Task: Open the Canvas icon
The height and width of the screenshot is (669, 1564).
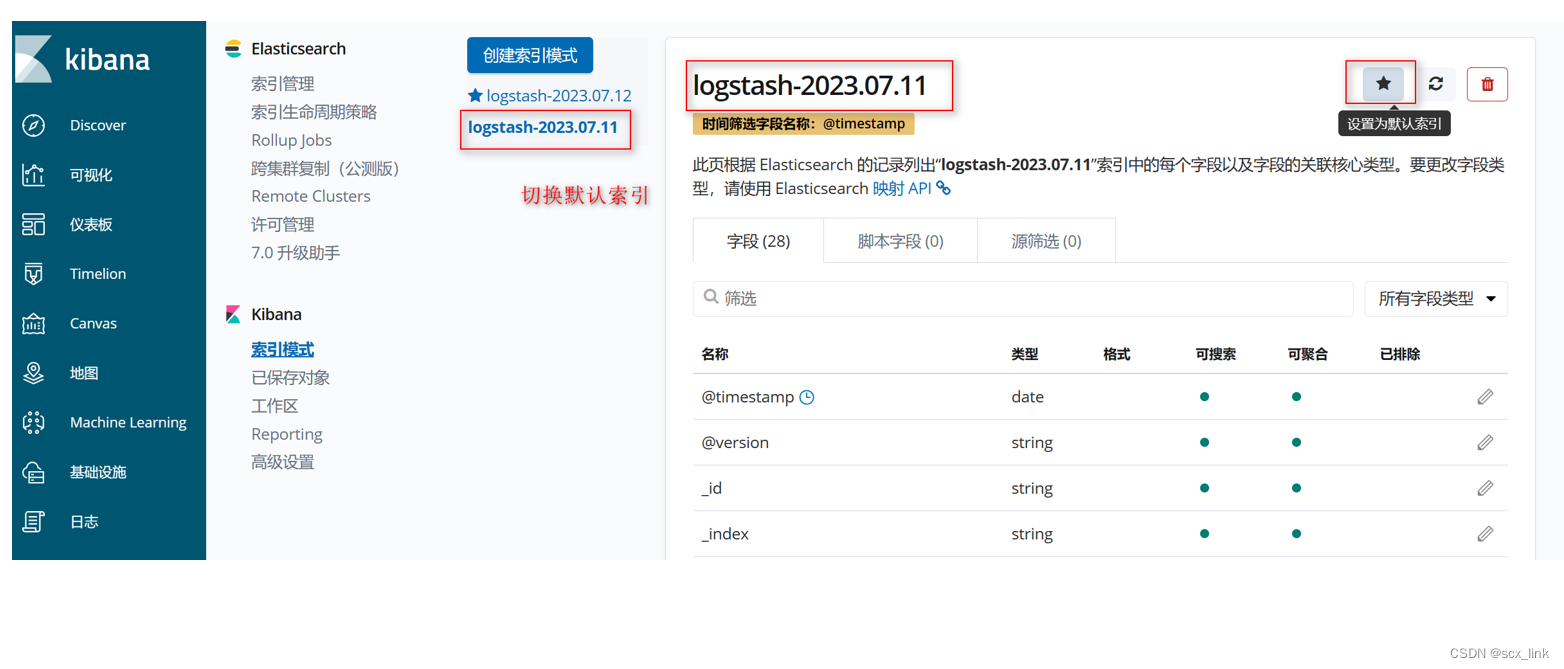Action: click(34, 323)
